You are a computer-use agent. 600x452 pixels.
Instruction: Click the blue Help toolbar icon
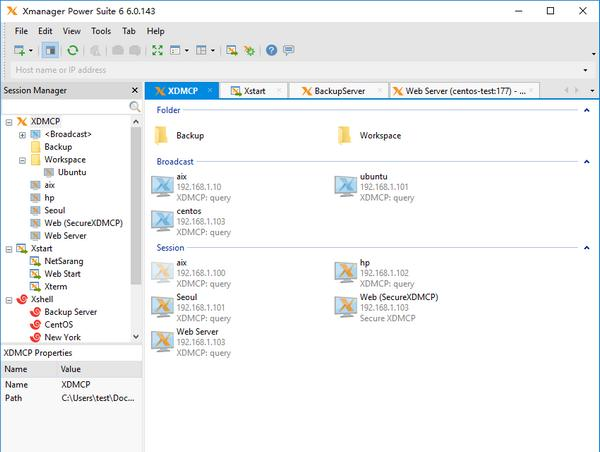tap(271, 50)
